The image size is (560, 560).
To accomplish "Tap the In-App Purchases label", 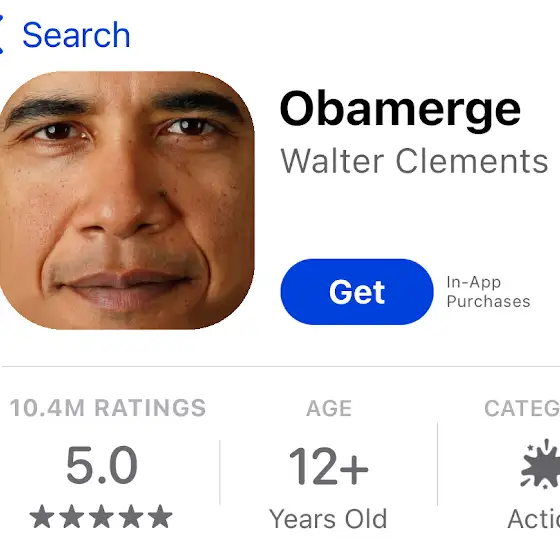I will click(x=488, y=292).
